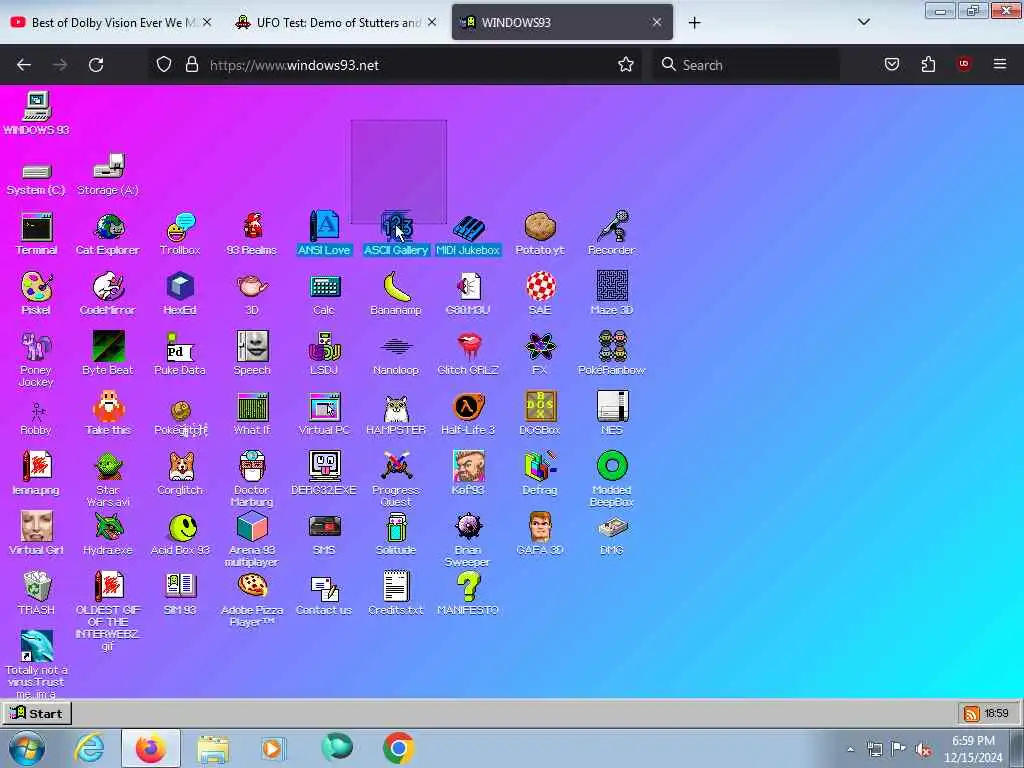This screenshot has height=768, width=1024.
Task: Open the Extensions puzzle icon
Action: [x=928, y=64]
